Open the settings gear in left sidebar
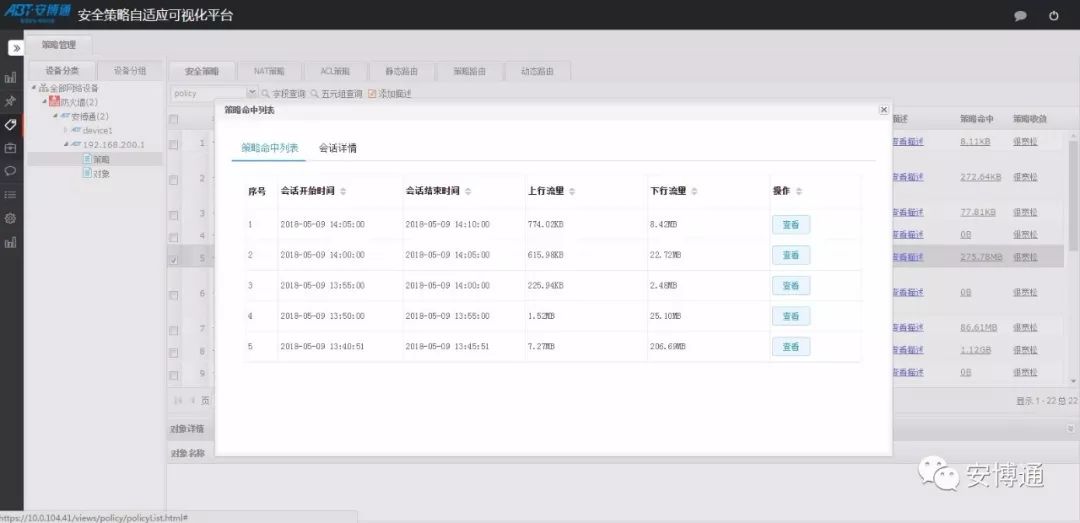This screenshot has height=523, width=1080. tap(11, 218)
